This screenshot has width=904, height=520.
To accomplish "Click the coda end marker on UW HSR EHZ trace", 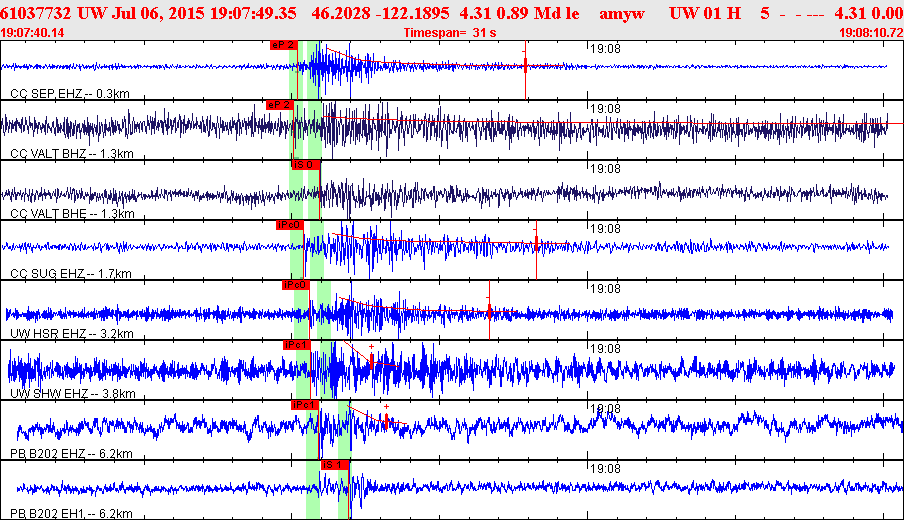I will [x=489, y=311].
